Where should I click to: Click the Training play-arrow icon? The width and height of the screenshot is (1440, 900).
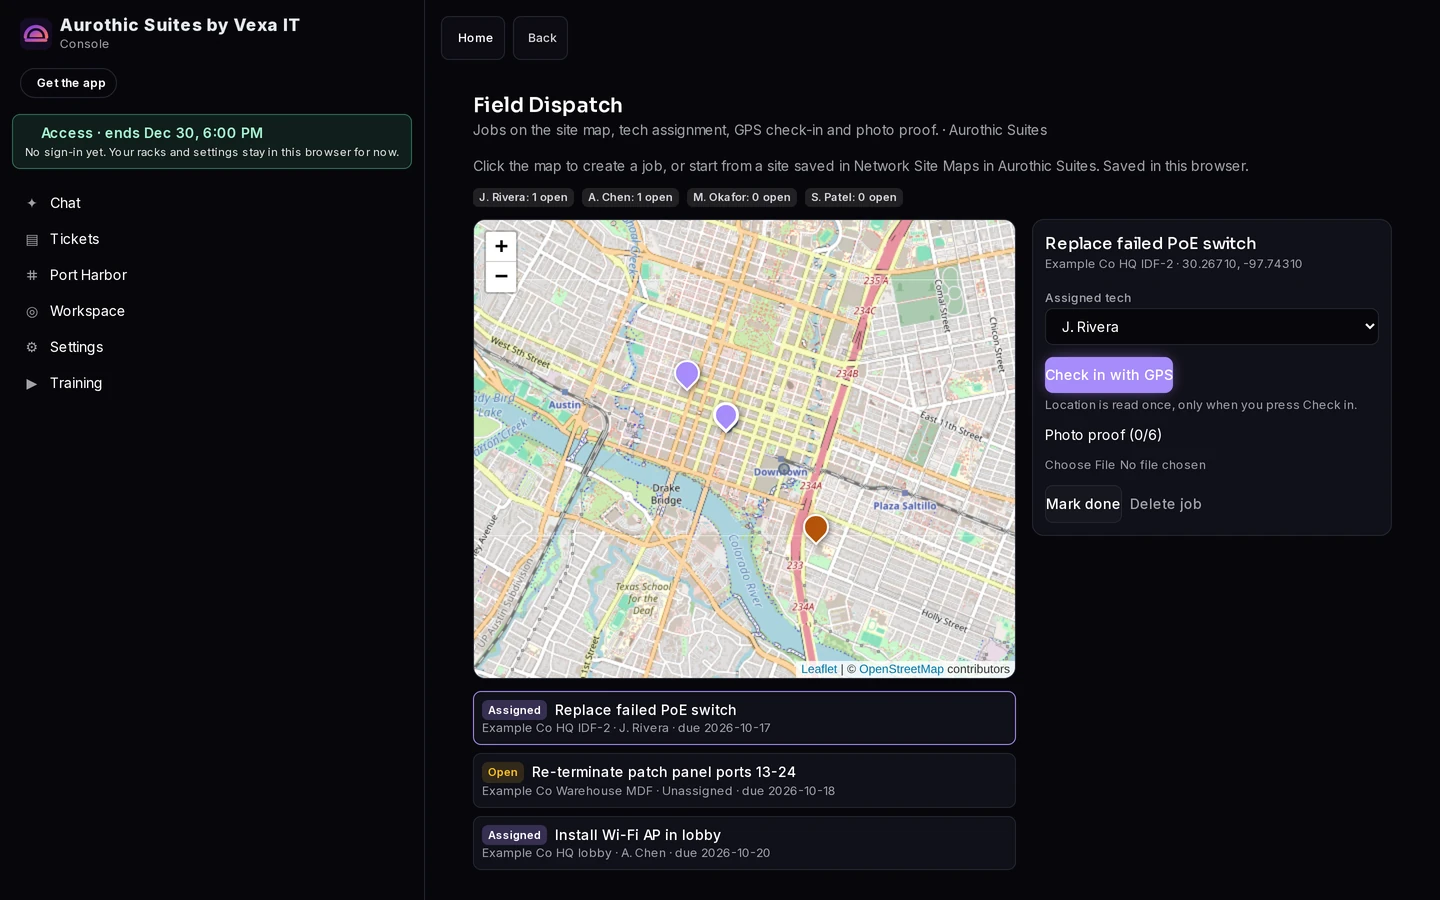coord(32,383)
